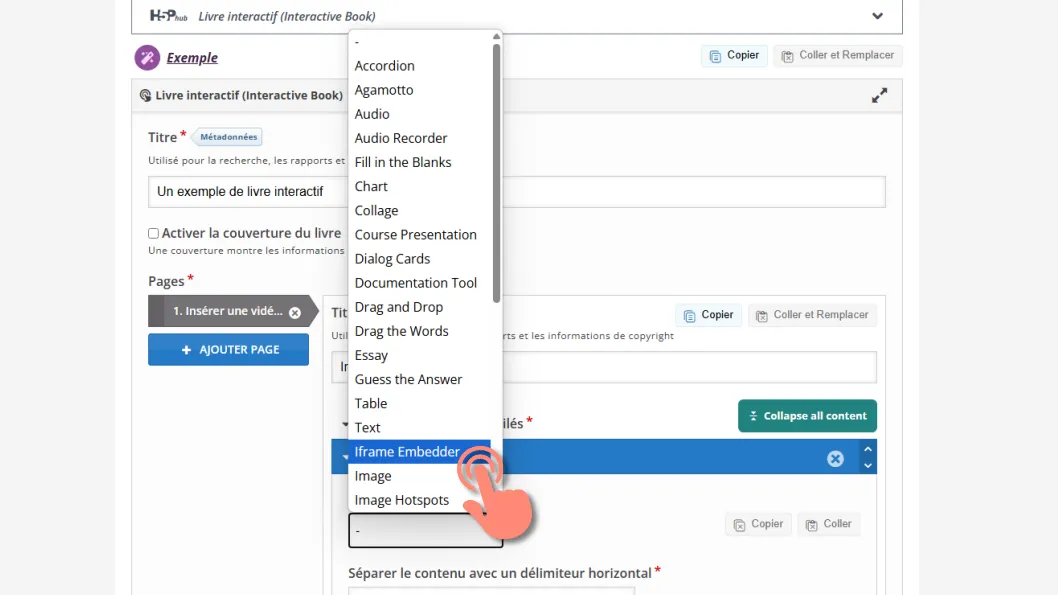Click the Coller button
1058x595 pixels.
[829, 524]
